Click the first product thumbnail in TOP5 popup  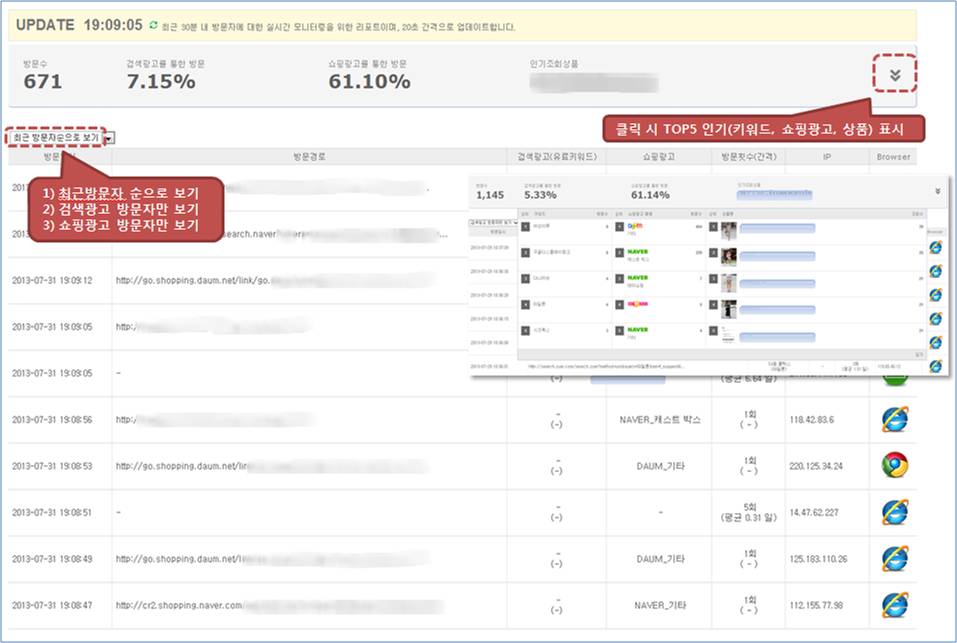(730, 229)
